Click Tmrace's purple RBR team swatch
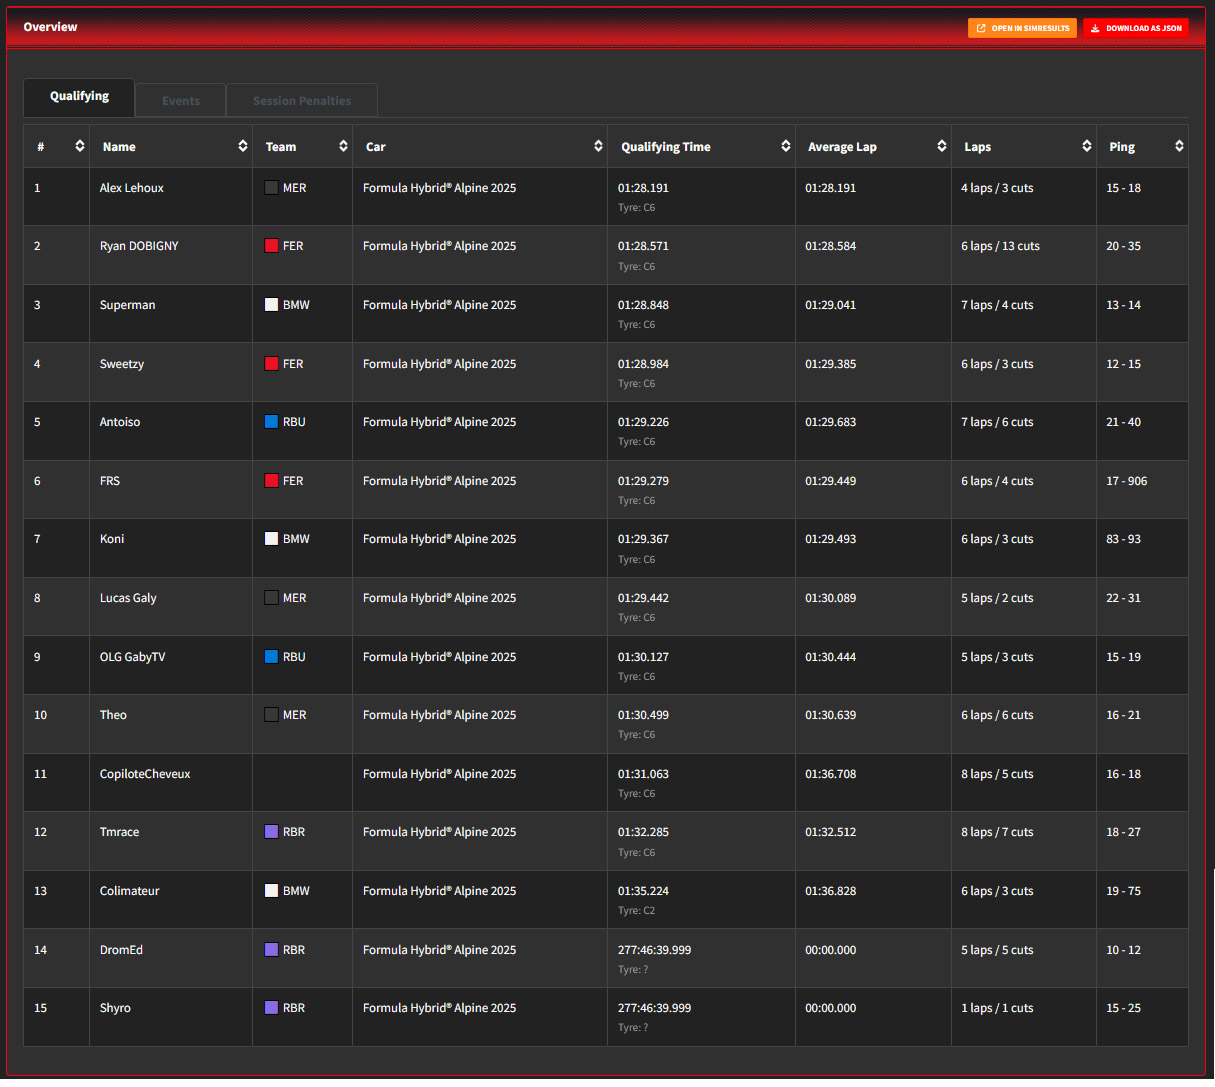 [x=271, y=832]
